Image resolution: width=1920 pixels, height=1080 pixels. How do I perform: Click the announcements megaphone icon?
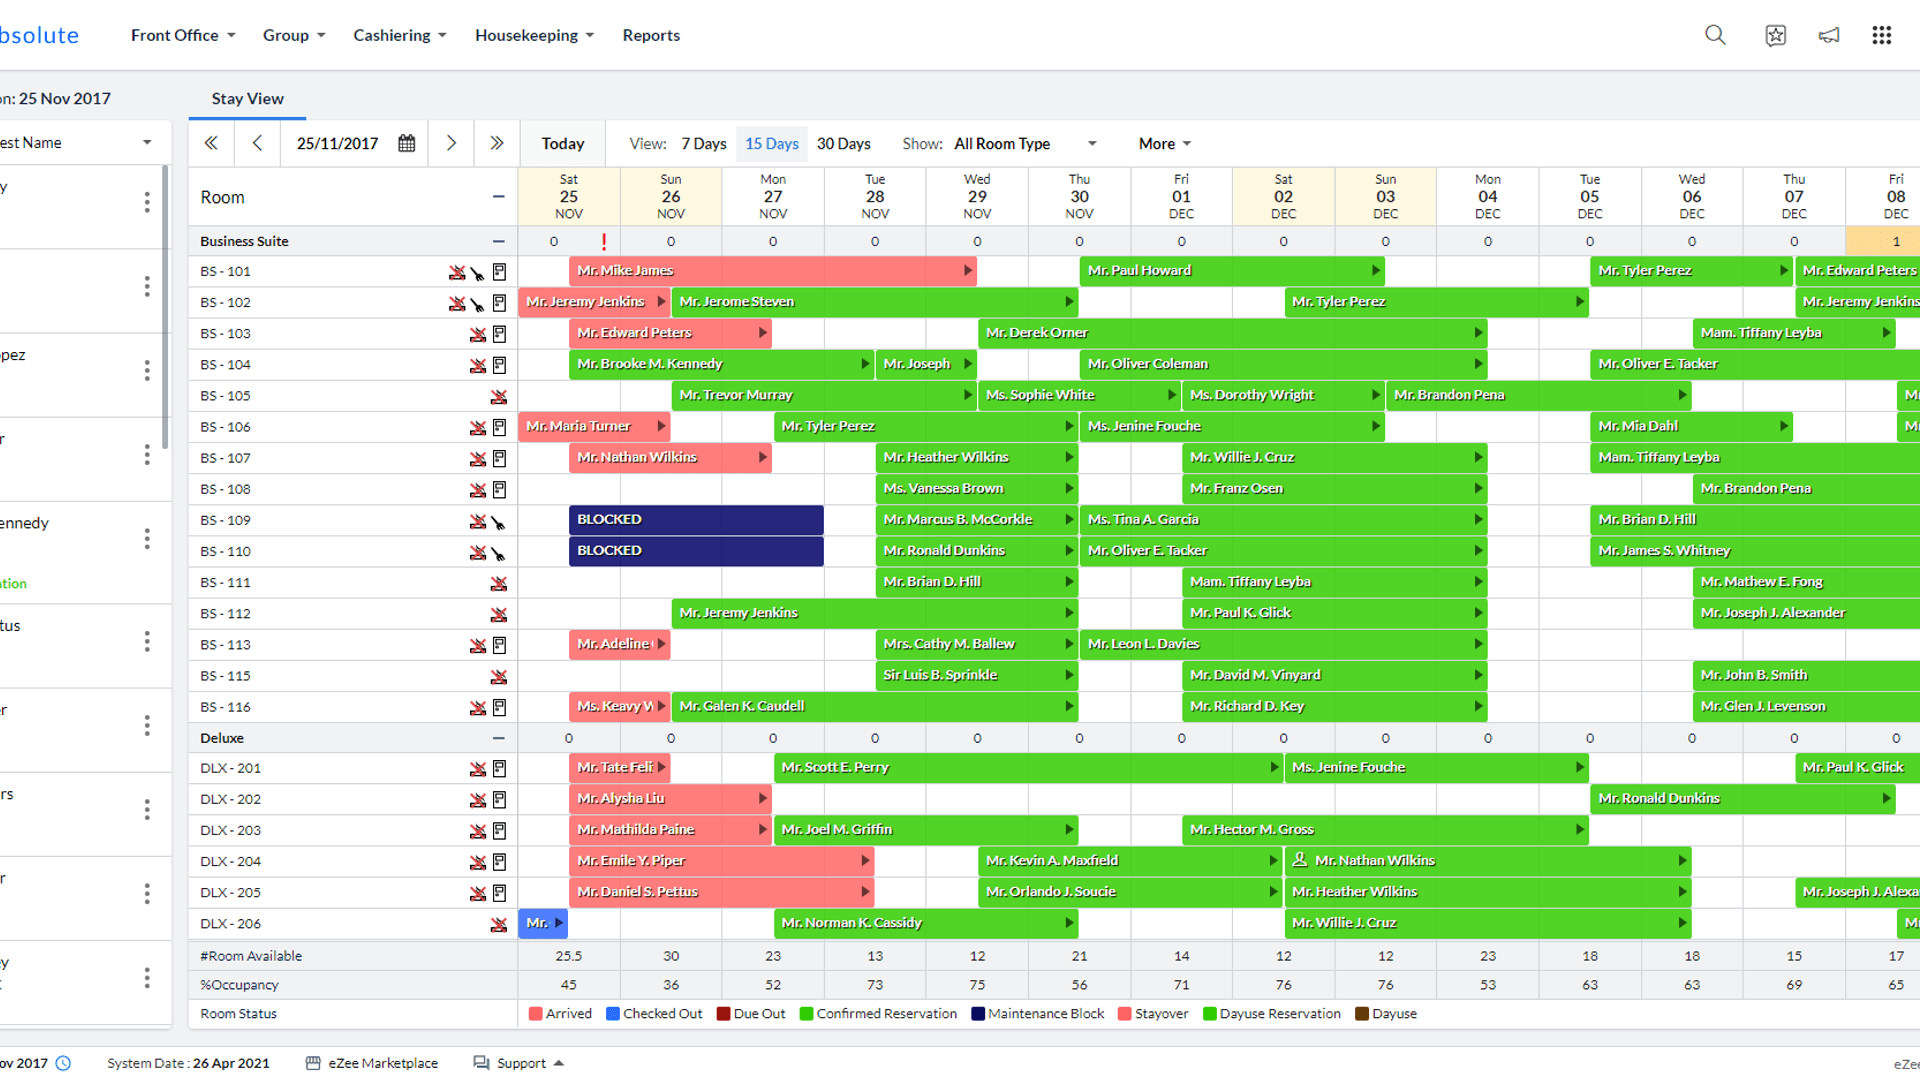(1828, 35)
